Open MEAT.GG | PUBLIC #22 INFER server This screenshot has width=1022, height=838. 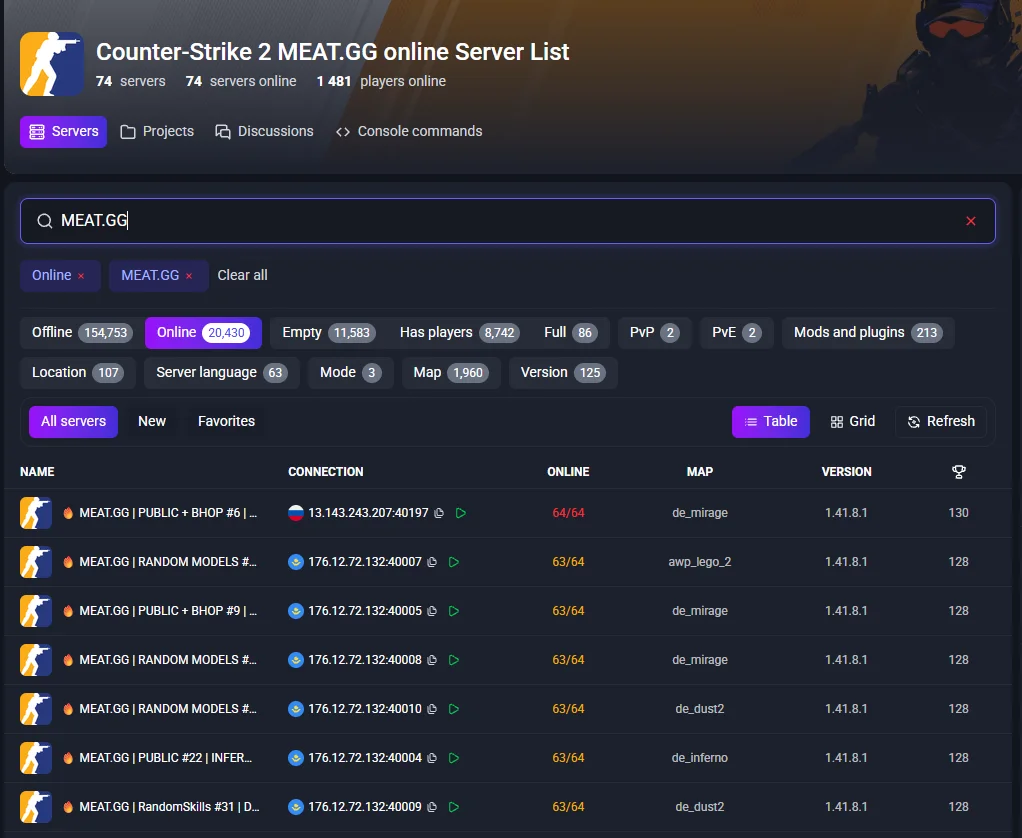tap(166, 758)
